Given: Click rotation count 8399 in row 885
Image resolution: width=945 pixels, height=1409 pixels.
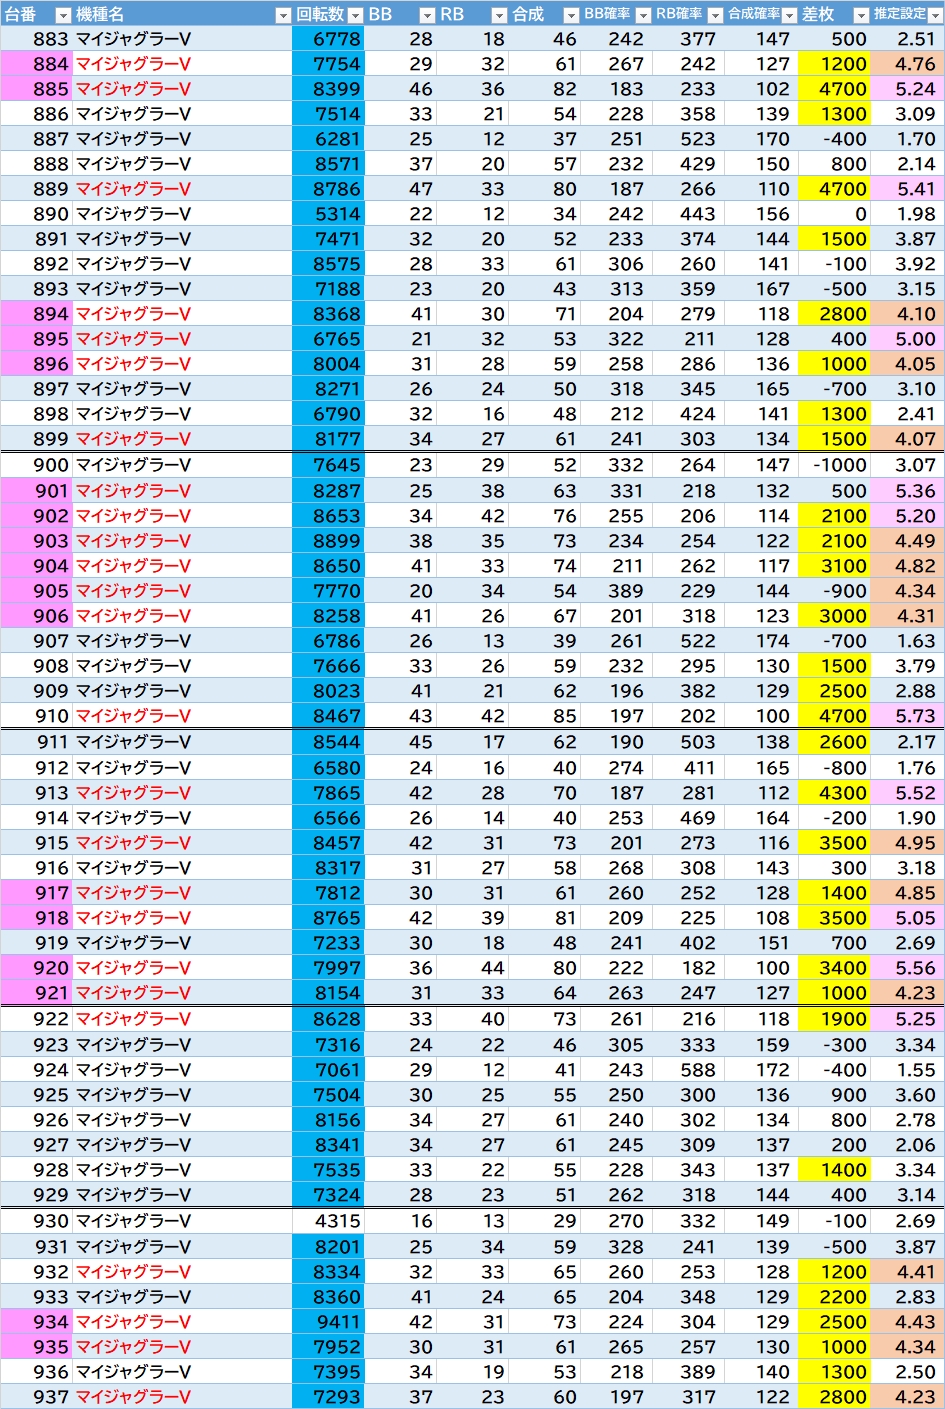Looking at the screenshot, I should click(x=328, y=89).
